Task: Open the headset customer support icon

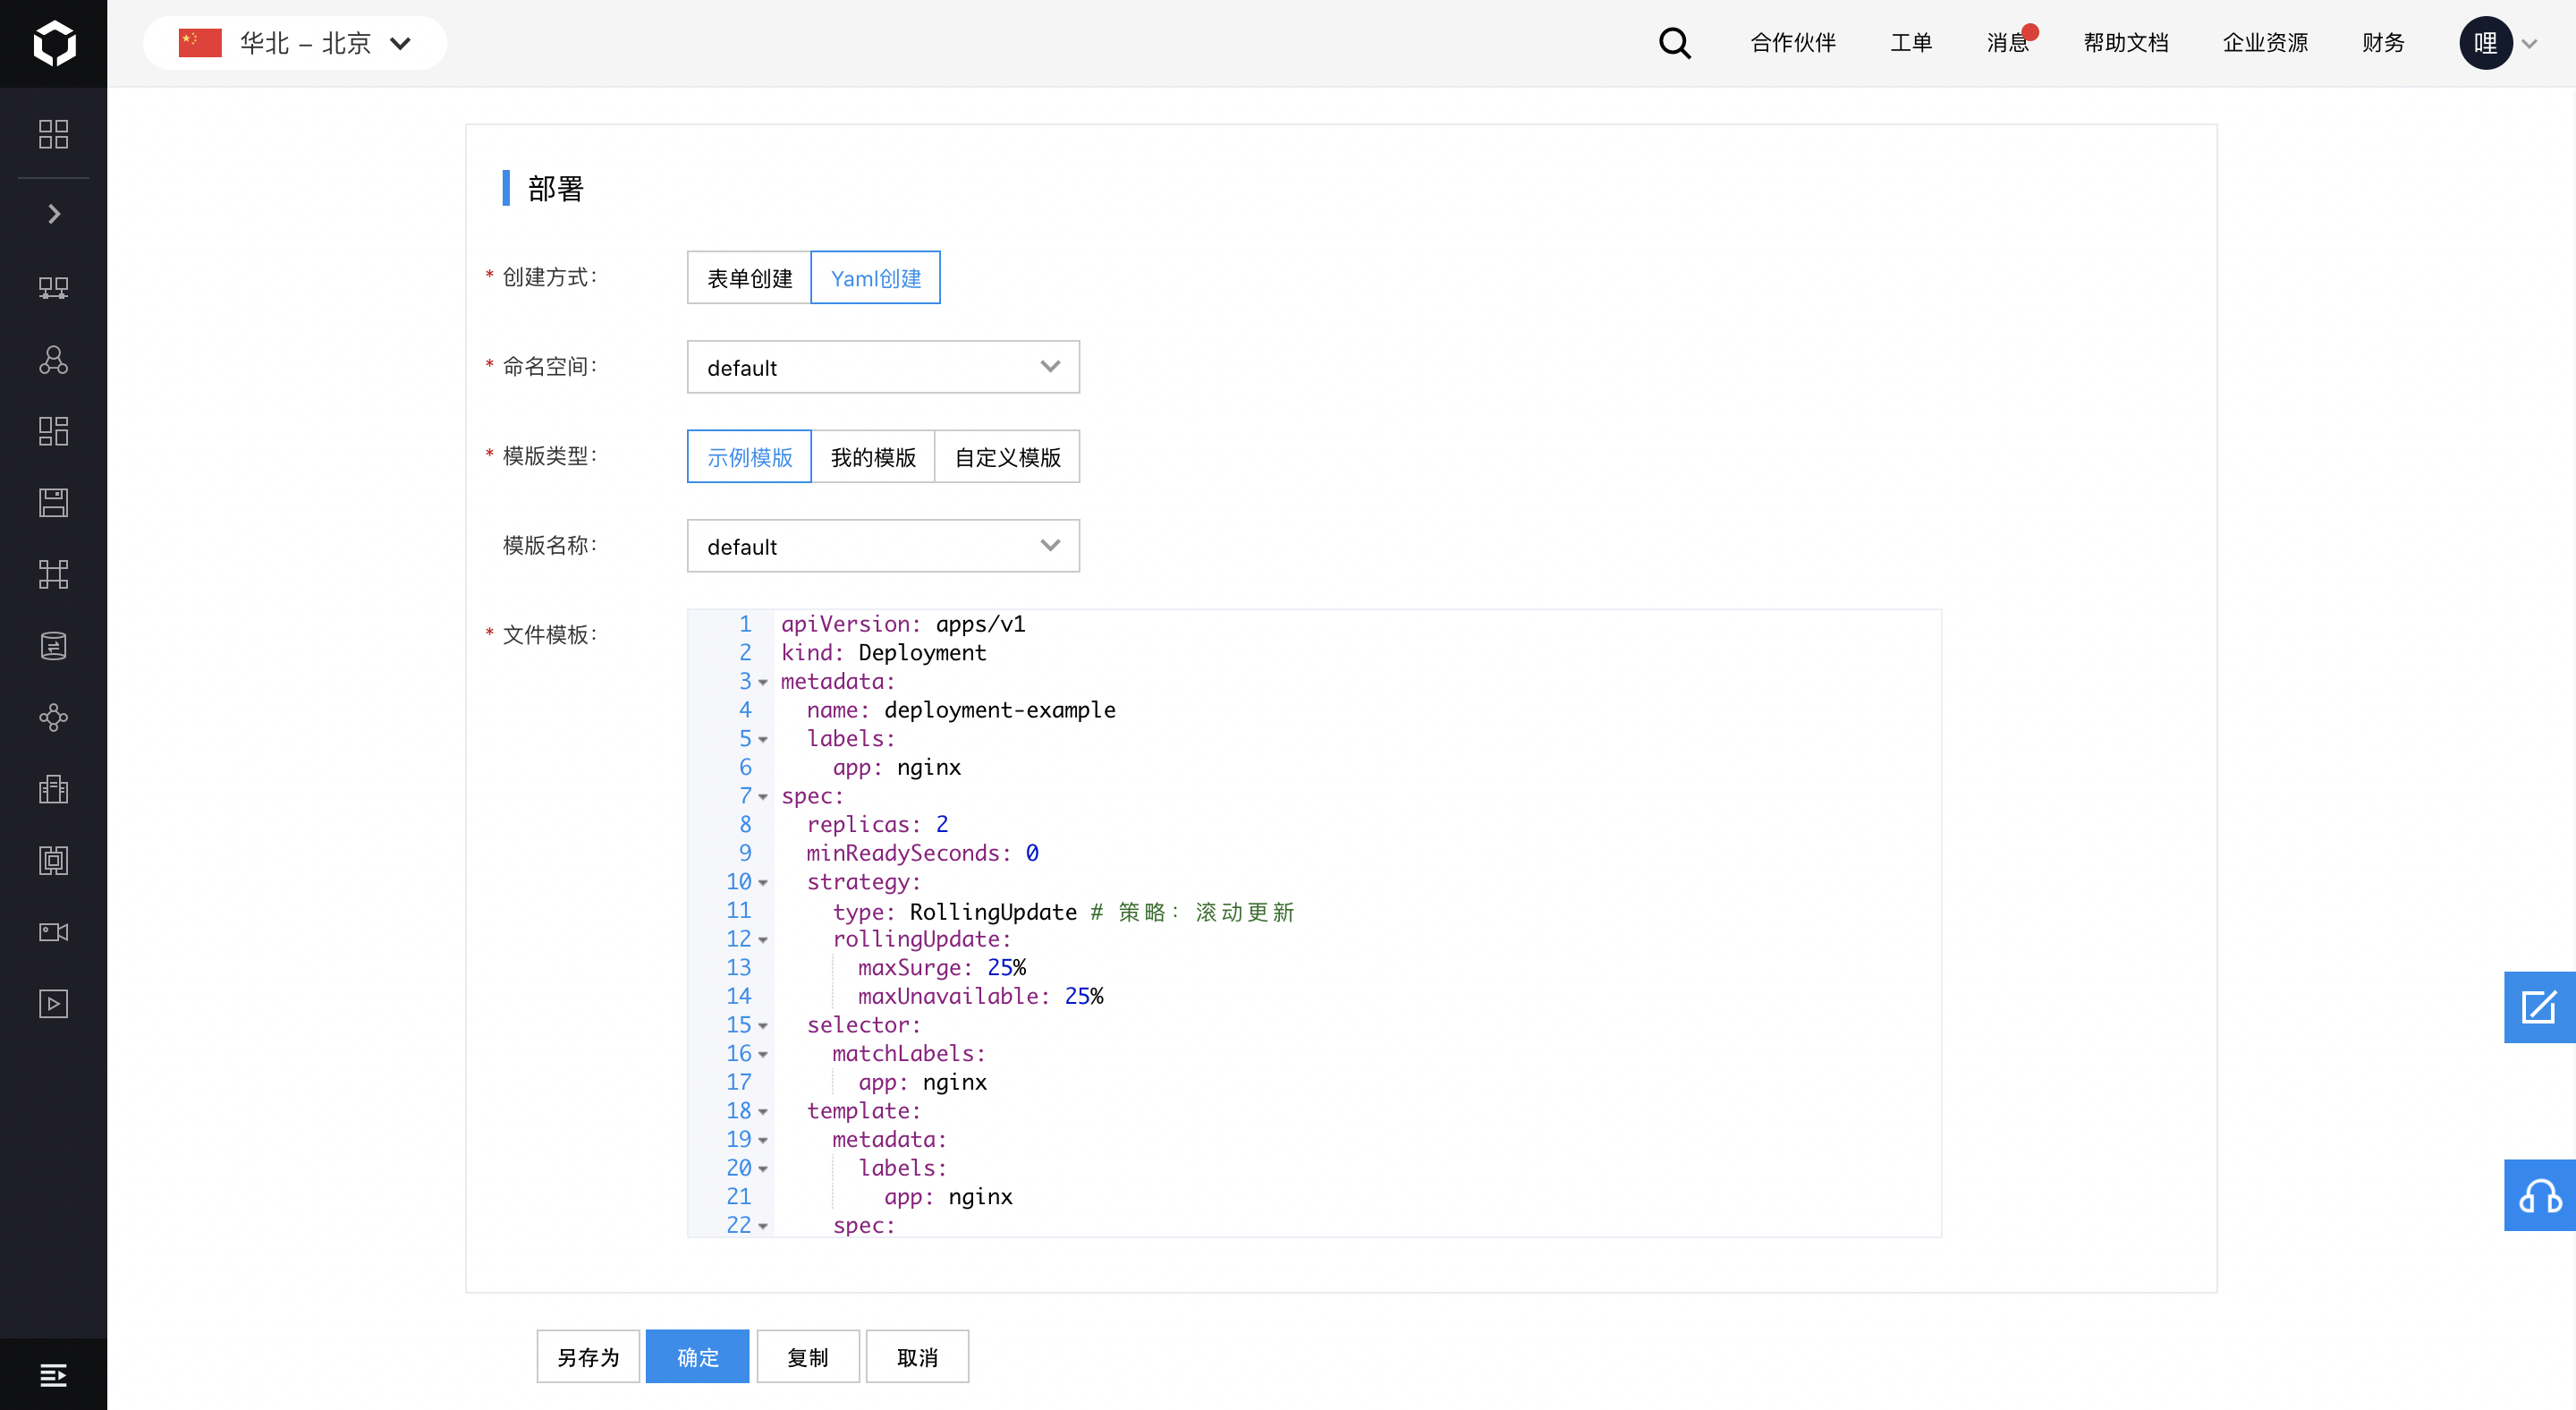Action: 2539,1195
